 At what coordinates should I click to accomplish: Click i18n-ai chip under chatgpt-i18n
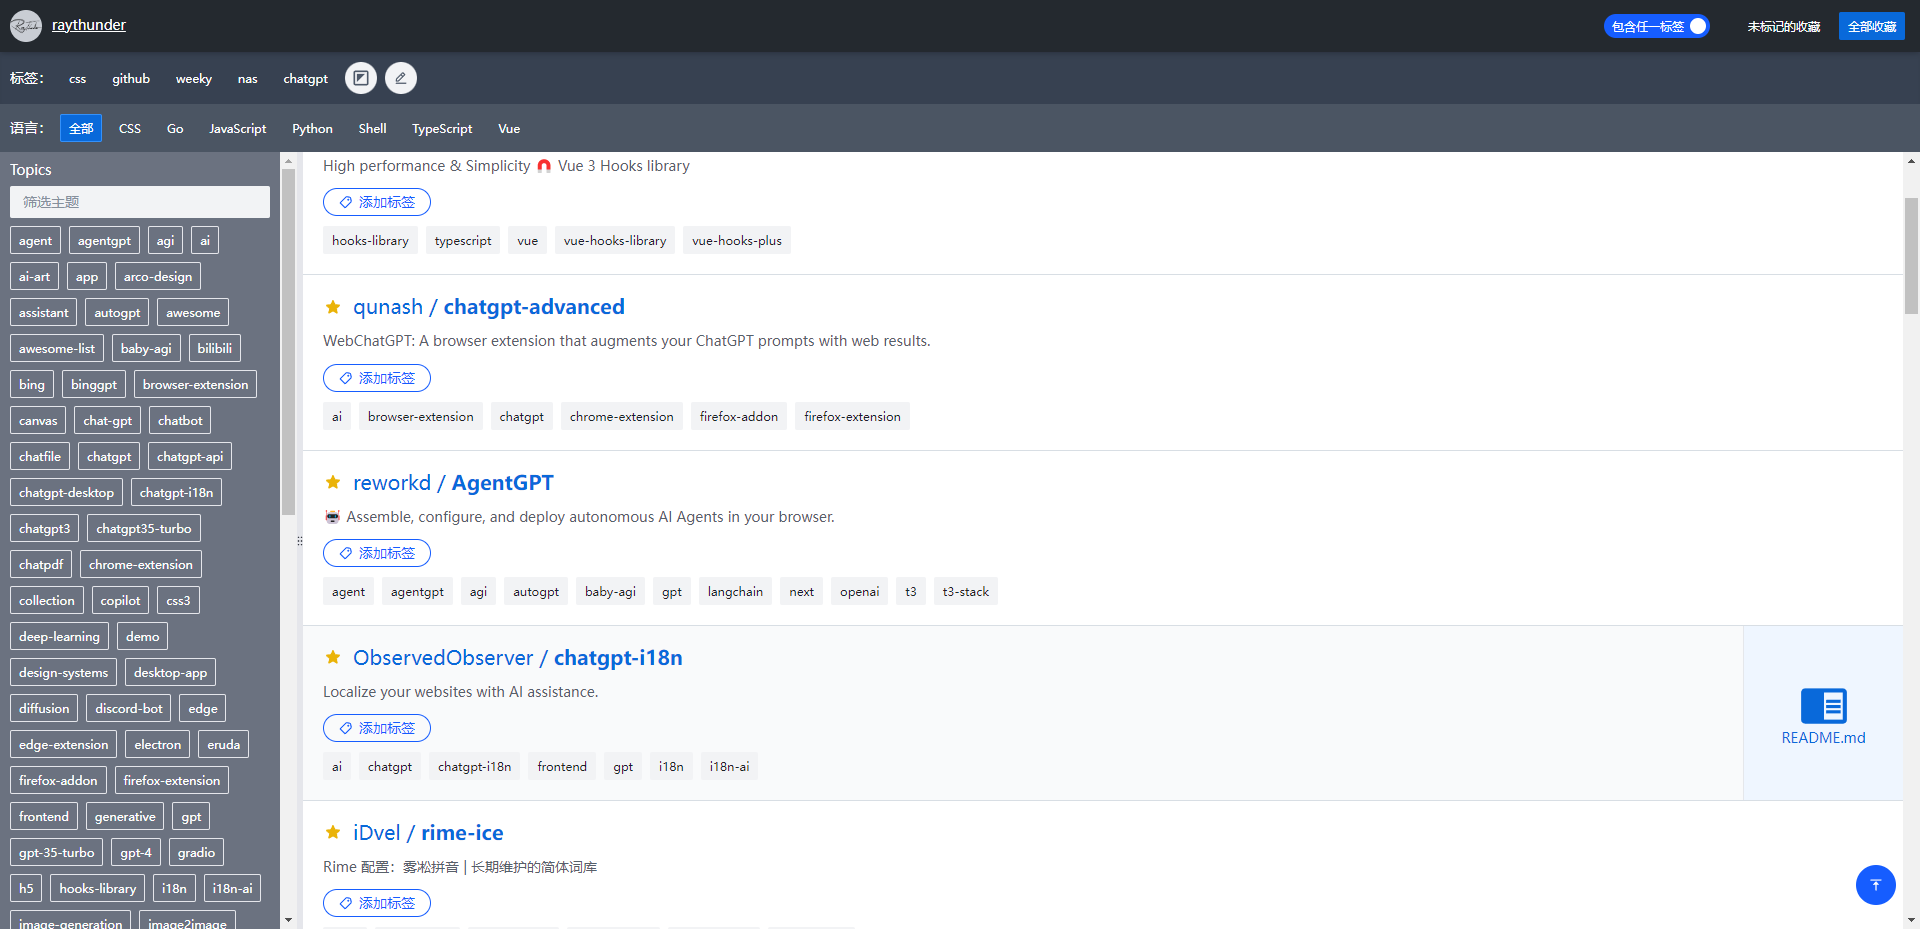click(729, 767)
